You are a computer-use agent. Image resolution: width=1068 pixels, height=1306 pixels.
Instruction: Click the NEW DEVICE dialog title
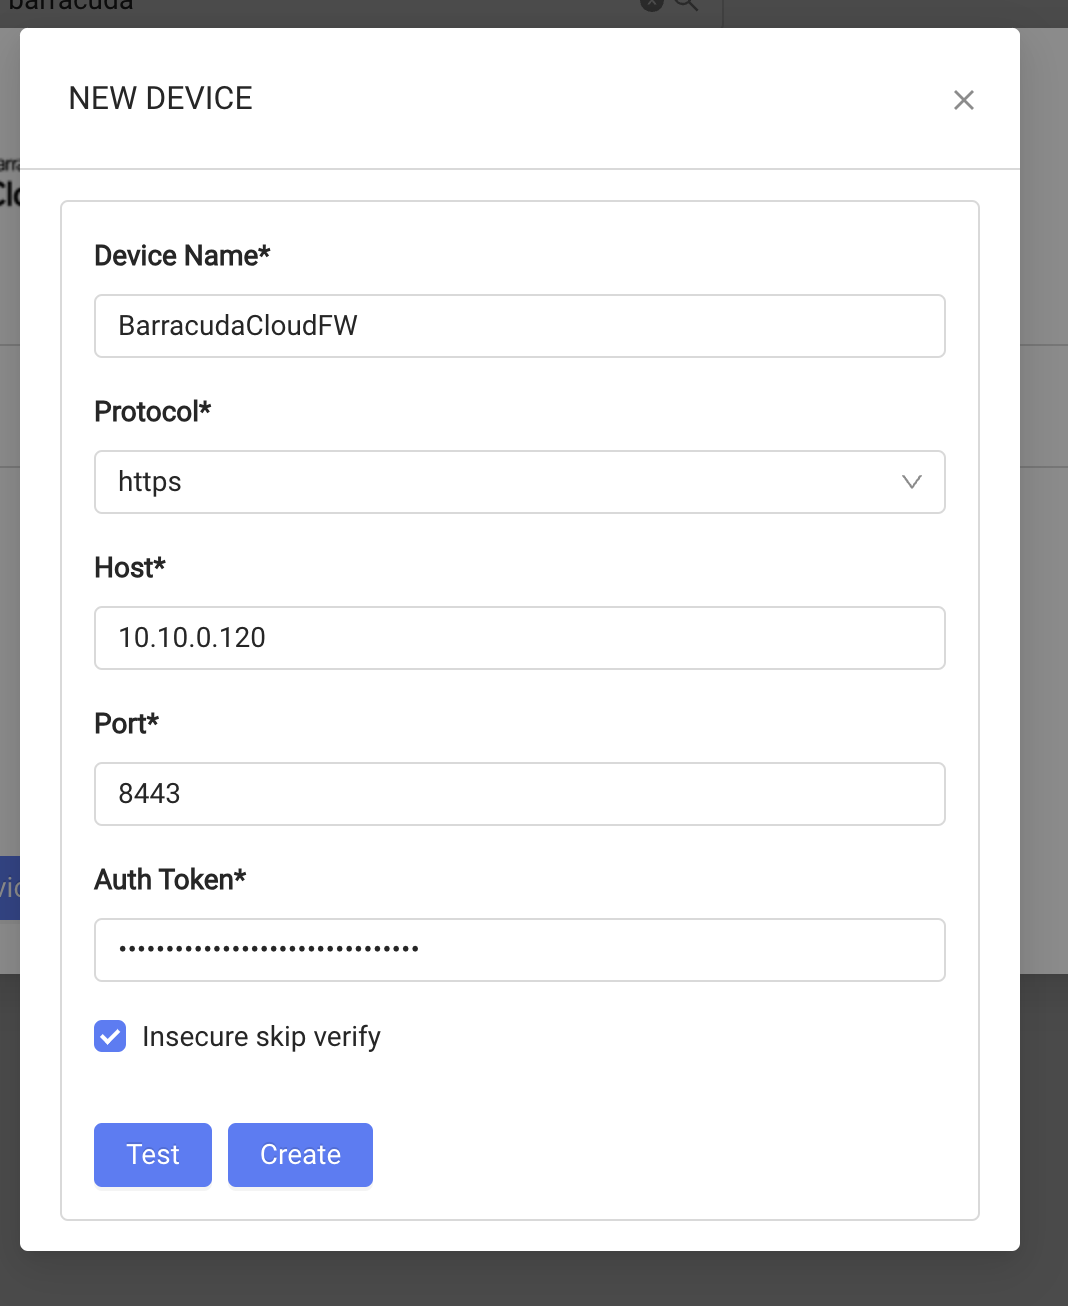[161, 98]
